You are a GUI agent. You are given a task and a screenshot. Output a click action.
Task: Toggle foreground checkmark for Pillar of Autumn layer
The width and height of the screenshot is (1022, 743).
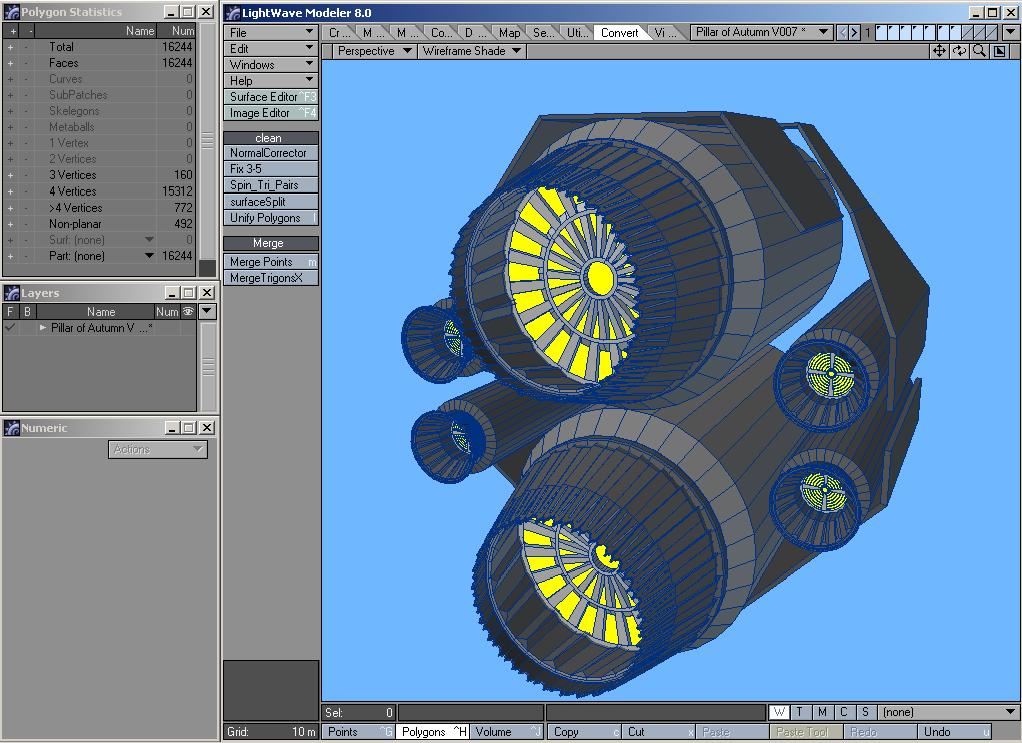coord(10,328)
